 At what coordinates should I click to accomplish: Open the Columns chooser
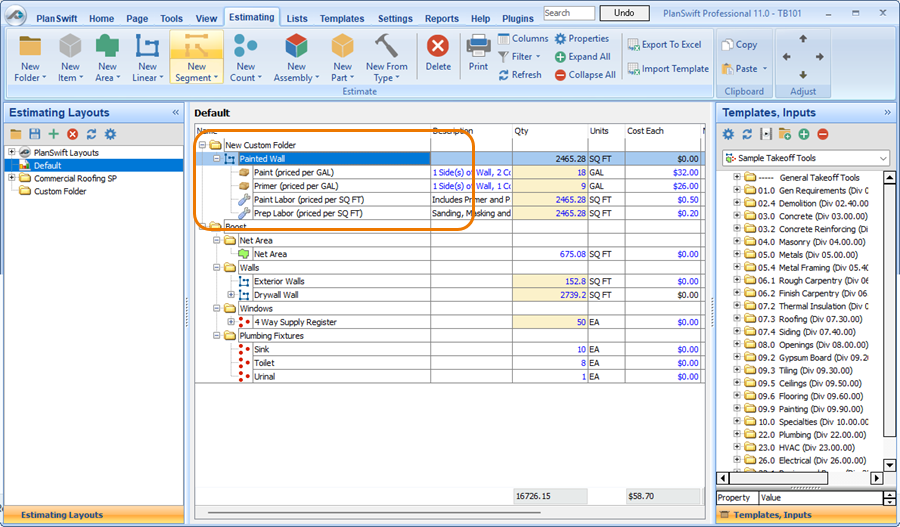(x=523, y=38)
